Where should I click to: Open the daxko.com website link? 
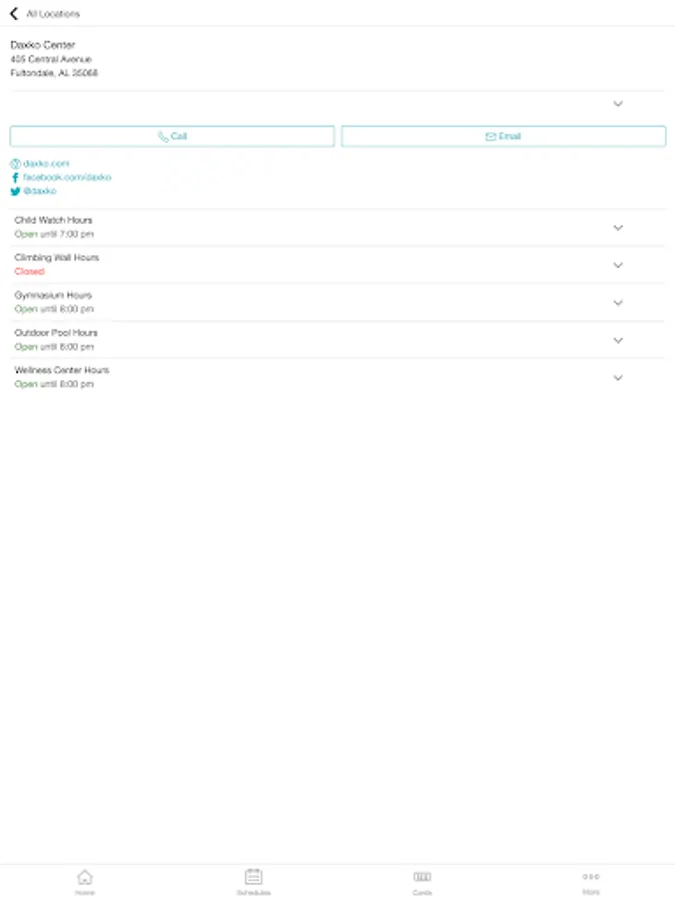click(x=46, y=164)
